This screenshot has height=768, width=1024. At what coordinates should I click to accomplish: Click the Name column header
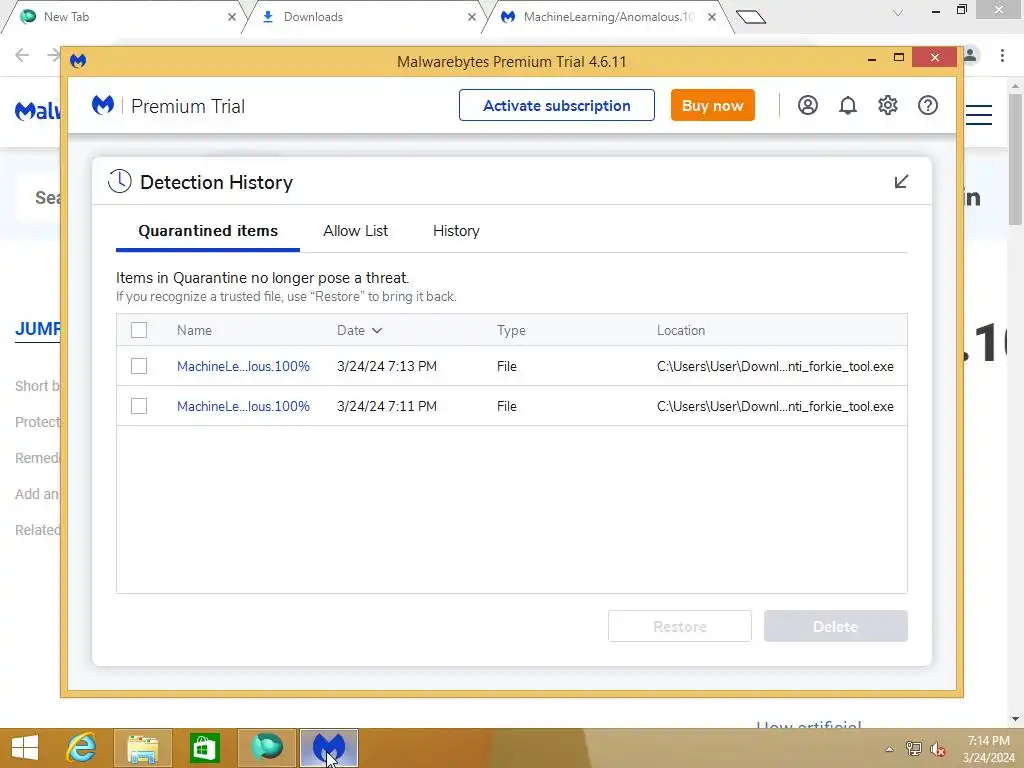[x=194, y=330]
